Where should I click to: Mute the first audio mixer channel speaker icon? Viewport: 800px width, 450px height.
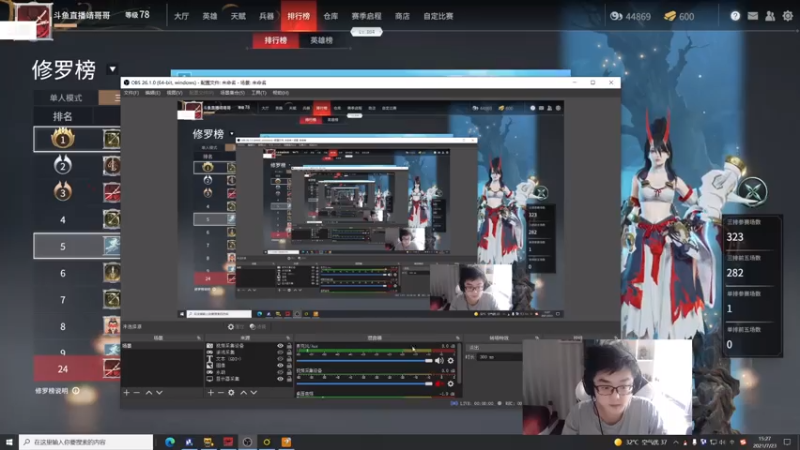click(439, 361)
